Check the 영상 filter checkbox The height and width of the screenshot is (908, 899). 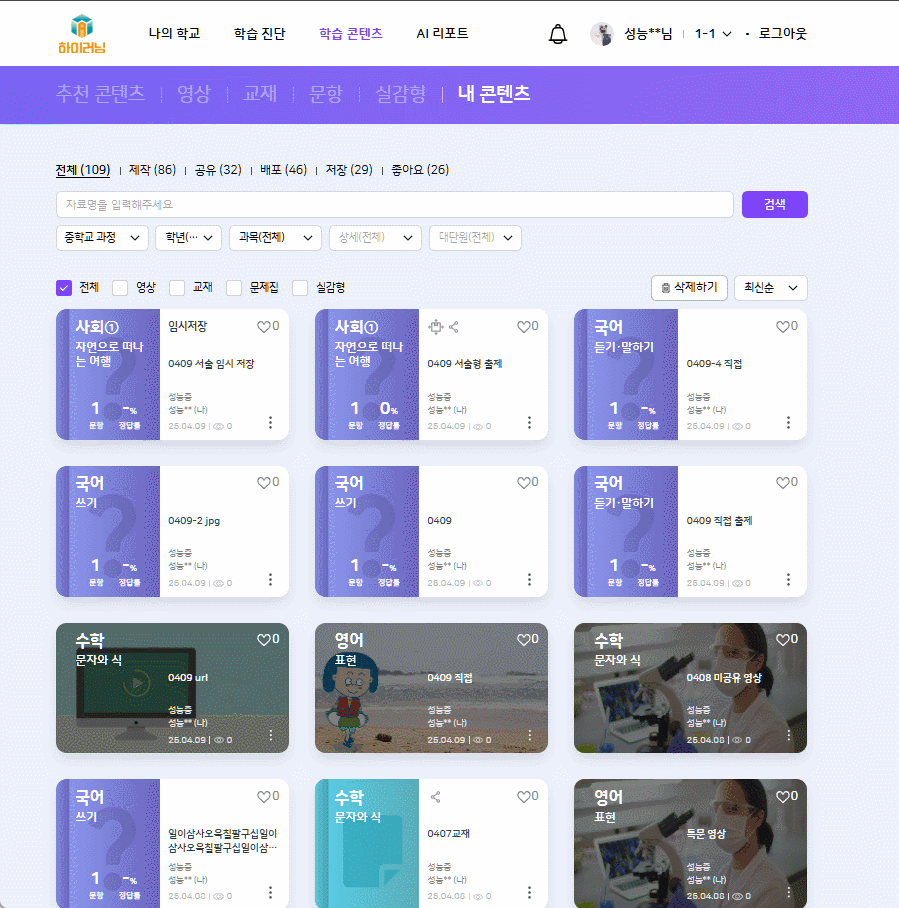(120, 288)
